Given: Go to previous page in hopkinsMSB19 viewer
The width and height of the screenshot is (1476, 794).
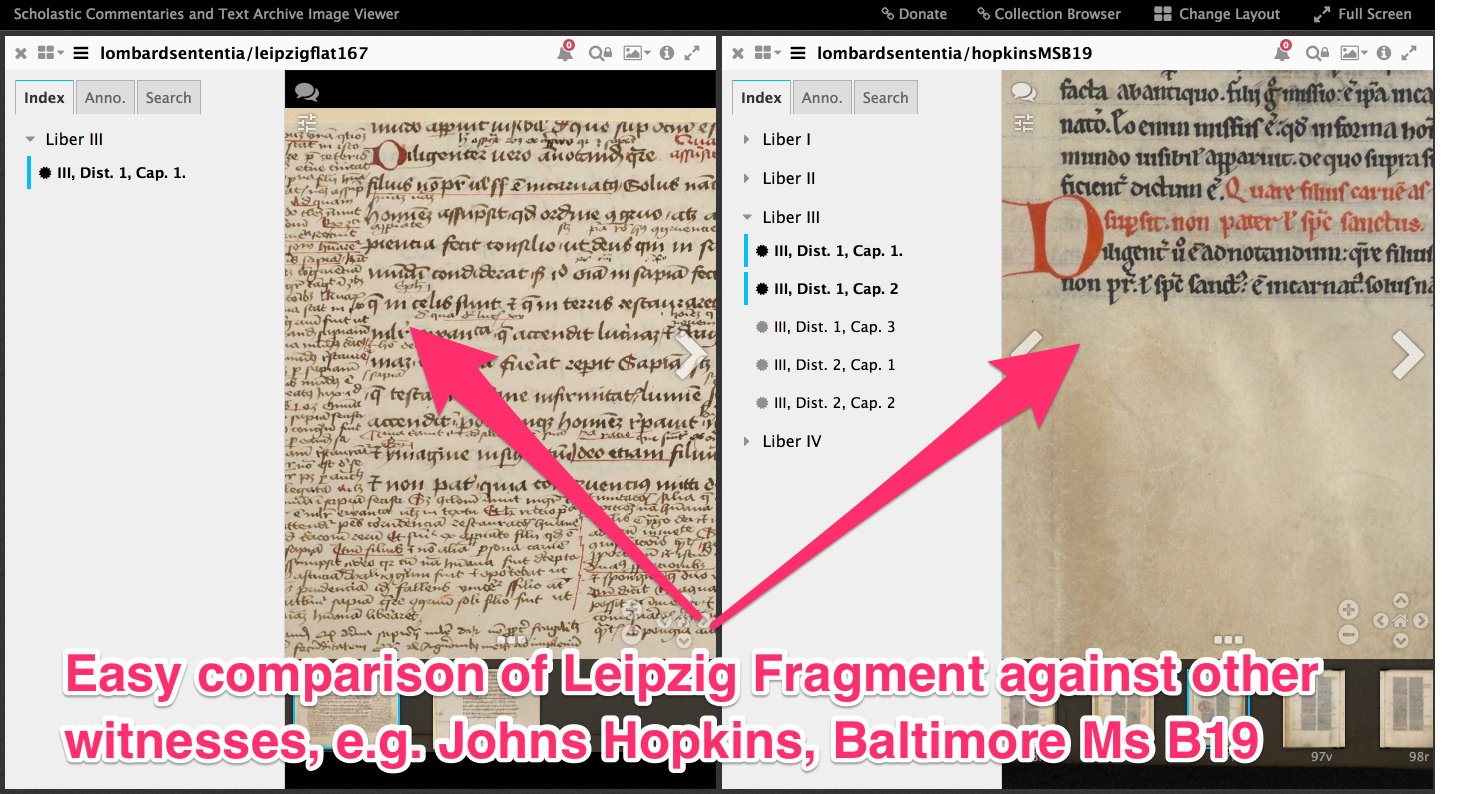Looking at the screenshot, I should [1027, 354].
